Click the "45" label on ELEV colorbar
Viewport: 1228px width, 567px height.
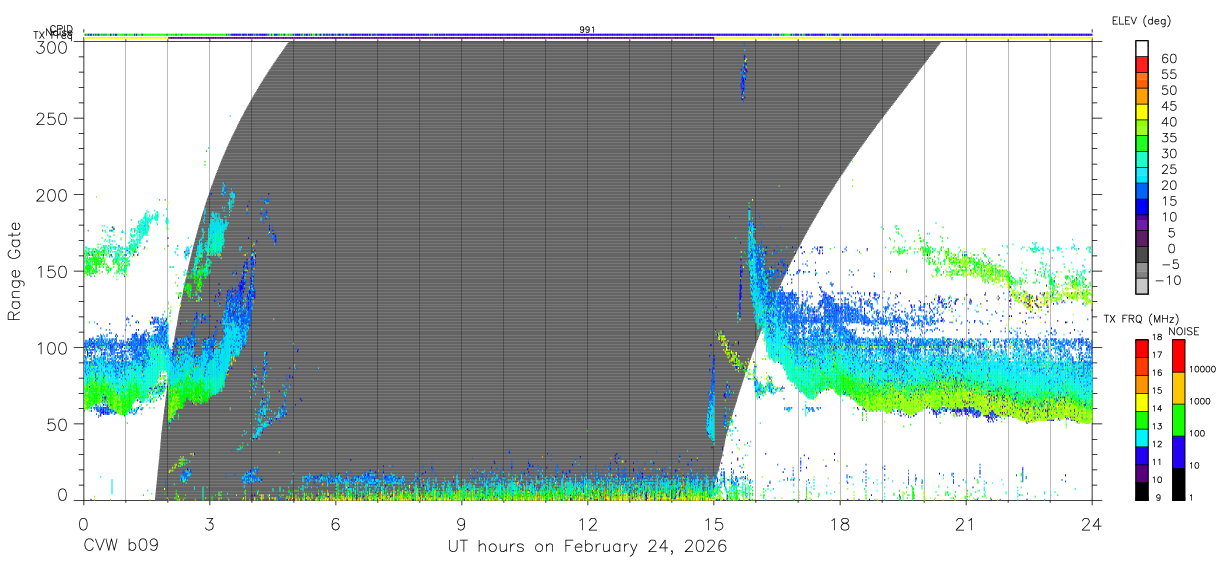tap(1168, 106)
